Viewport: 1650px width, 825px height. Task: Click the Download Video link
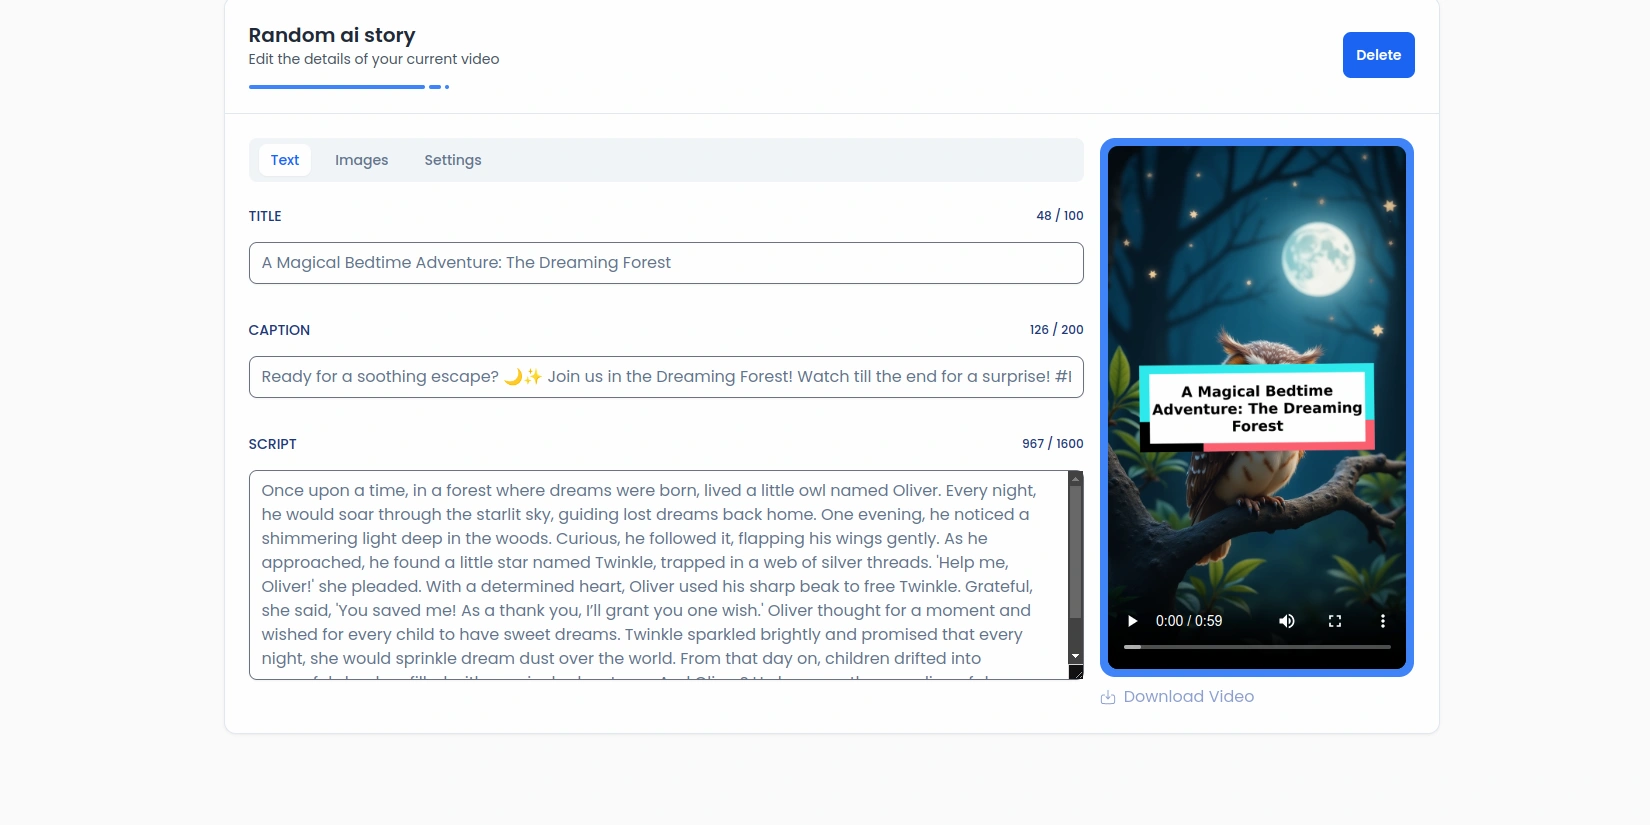pyautogui.click(x=1188, y=697)
